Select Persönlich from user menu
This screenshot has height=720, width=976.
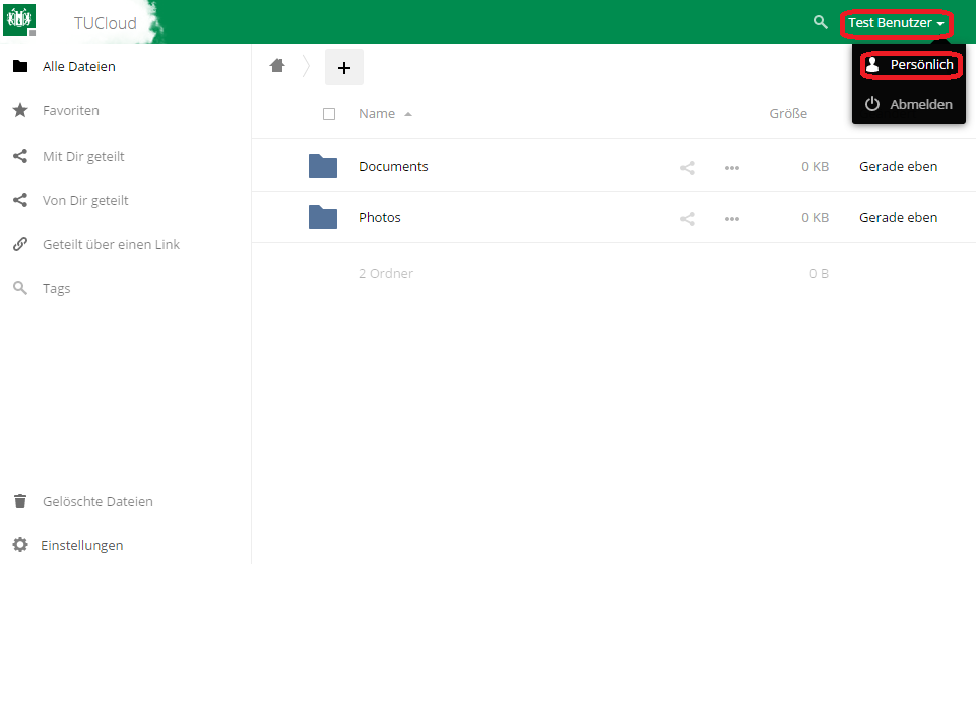pyautogui.click(x=910, y=65)
